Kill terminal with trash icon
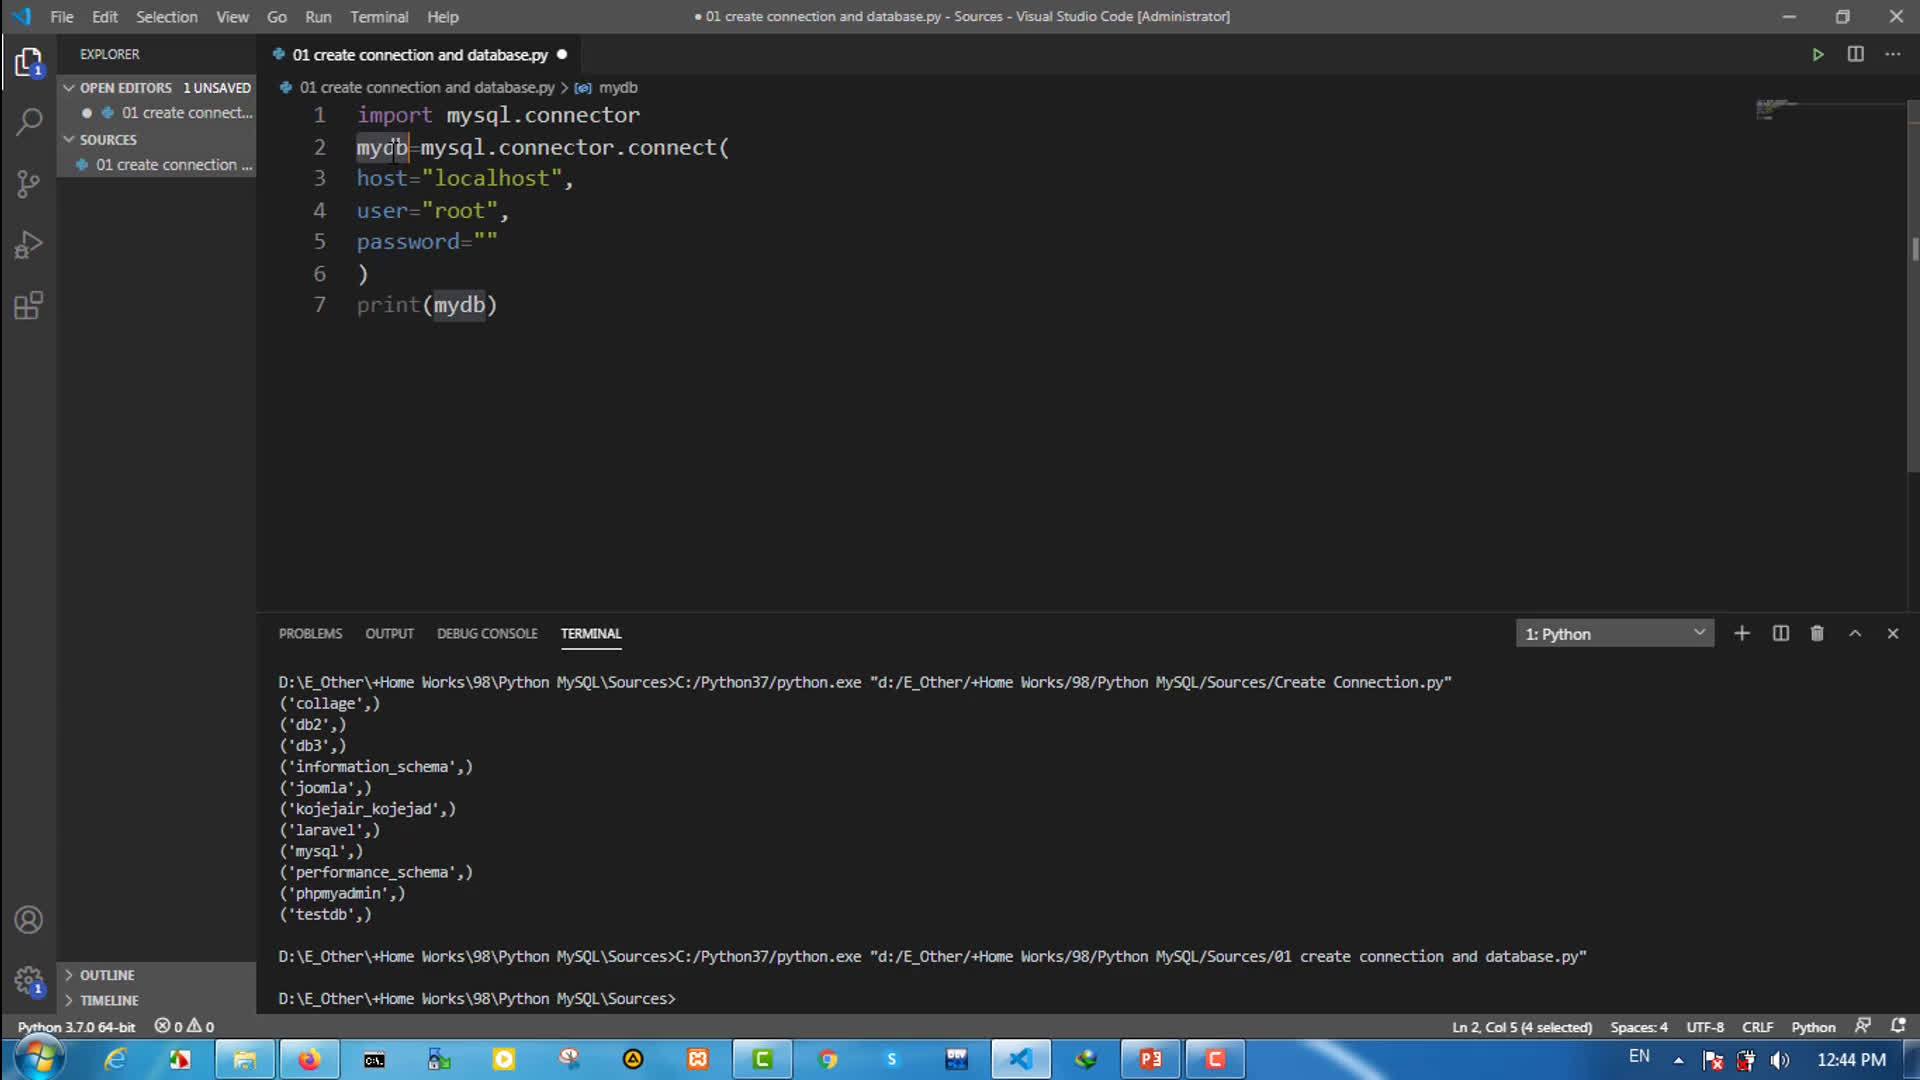Viewport: 1920px width, 1080px height. tap(1817, 633)
